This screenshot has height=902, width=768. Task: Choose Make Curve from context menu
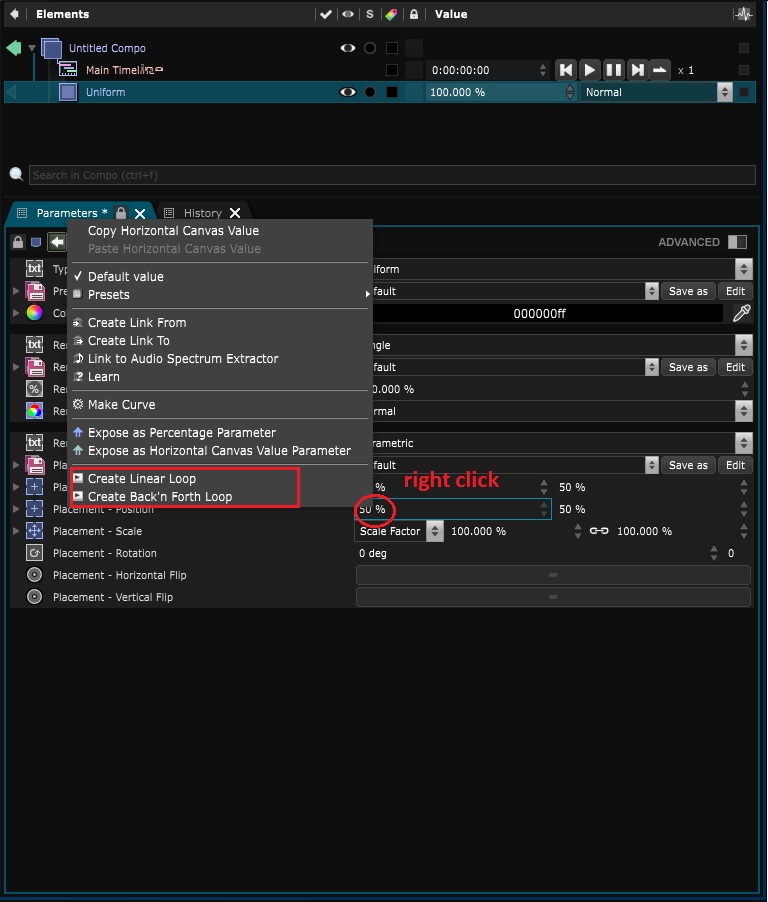point(121,405)
